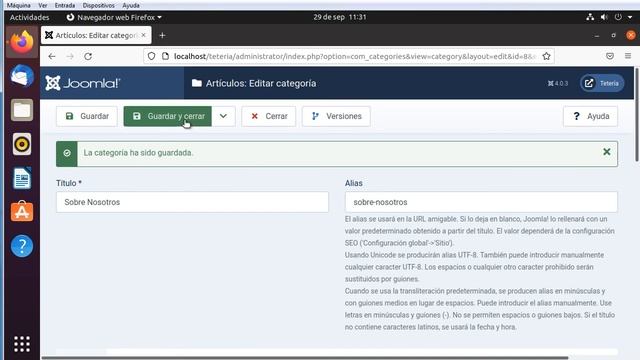Click the Guardar button
Viewport: 640px width, 360px height.
click(87, 116)
